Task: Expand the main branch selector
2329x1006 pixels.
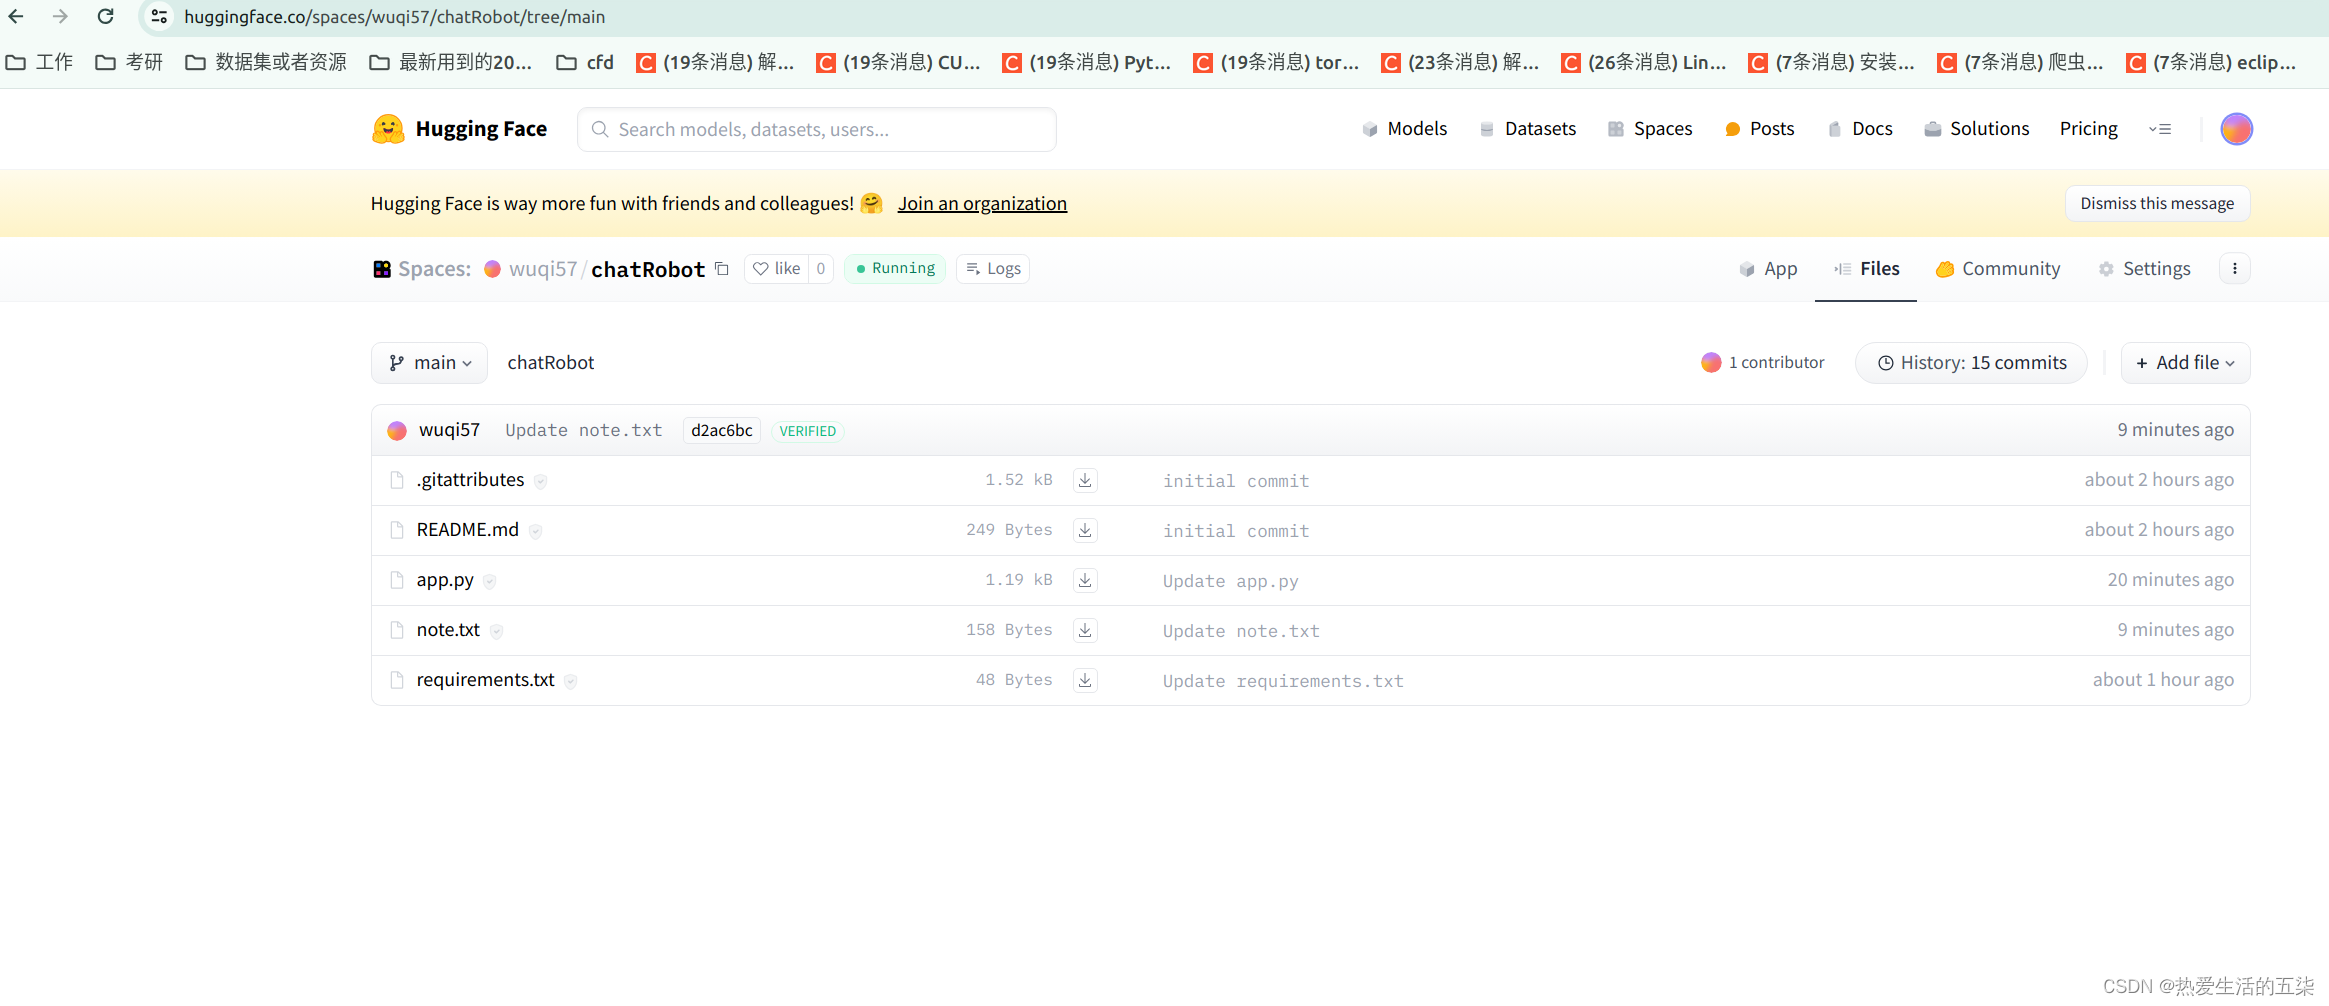Action: pyautogui.click(x=429, y=363)
